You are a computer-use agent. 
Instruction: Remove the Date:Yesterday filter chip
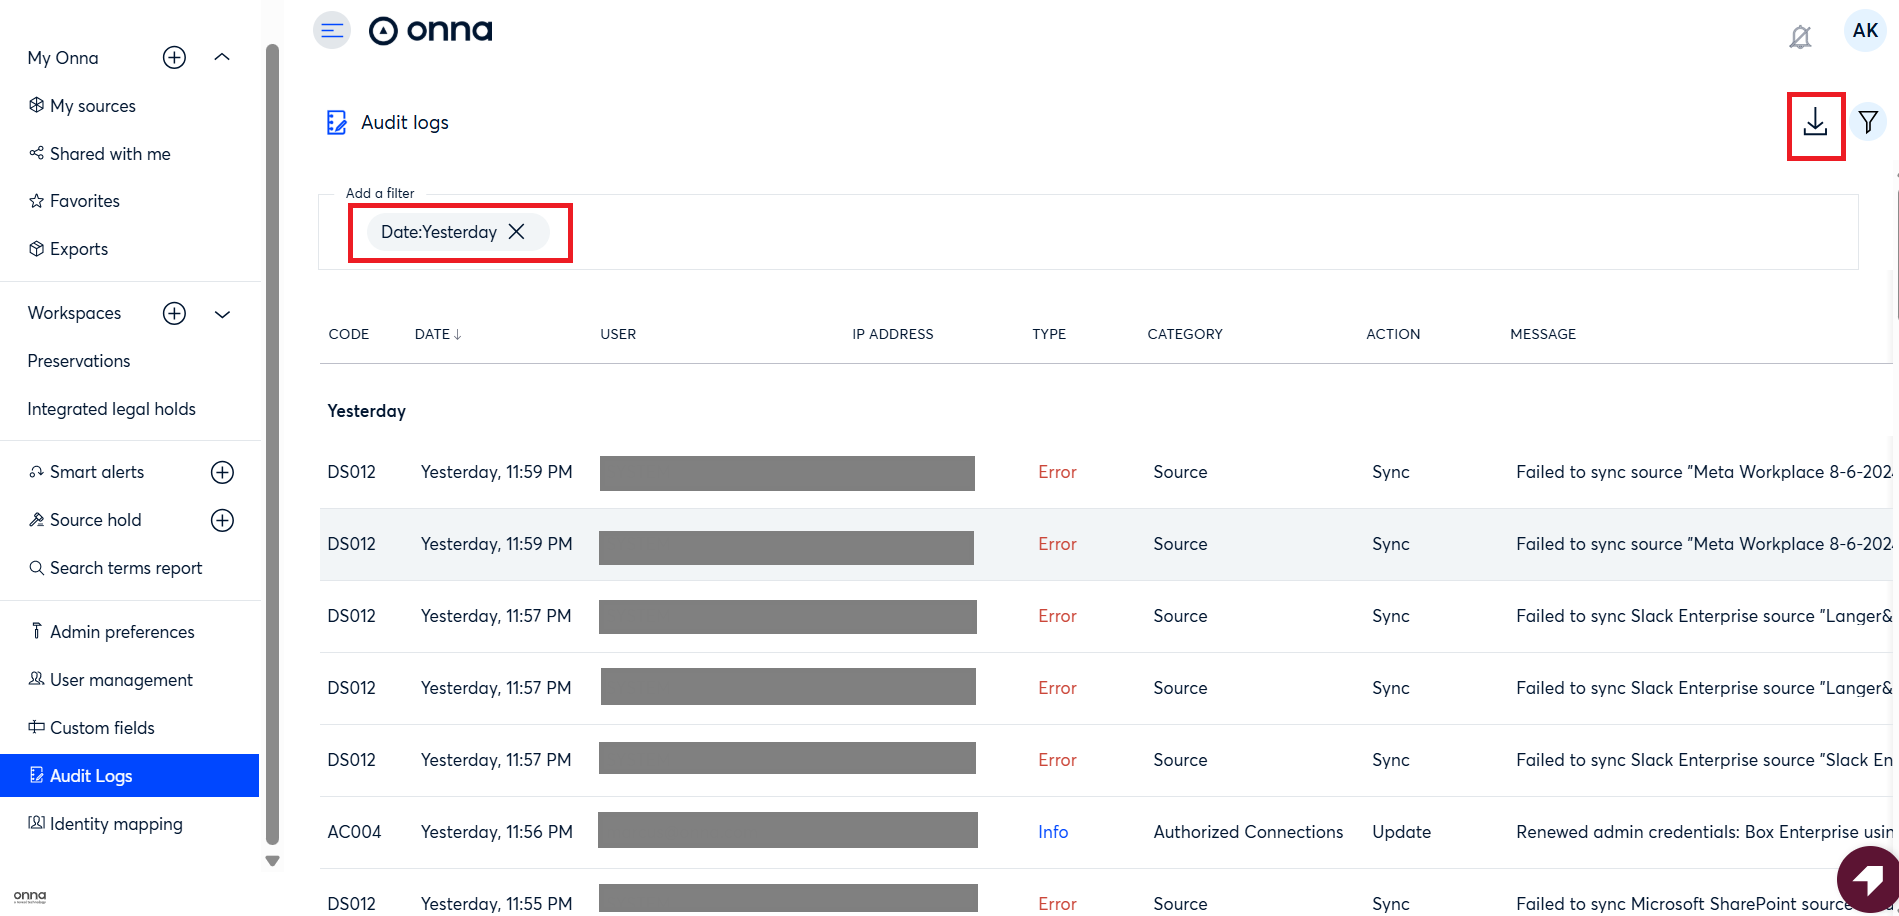click(517, 232)
